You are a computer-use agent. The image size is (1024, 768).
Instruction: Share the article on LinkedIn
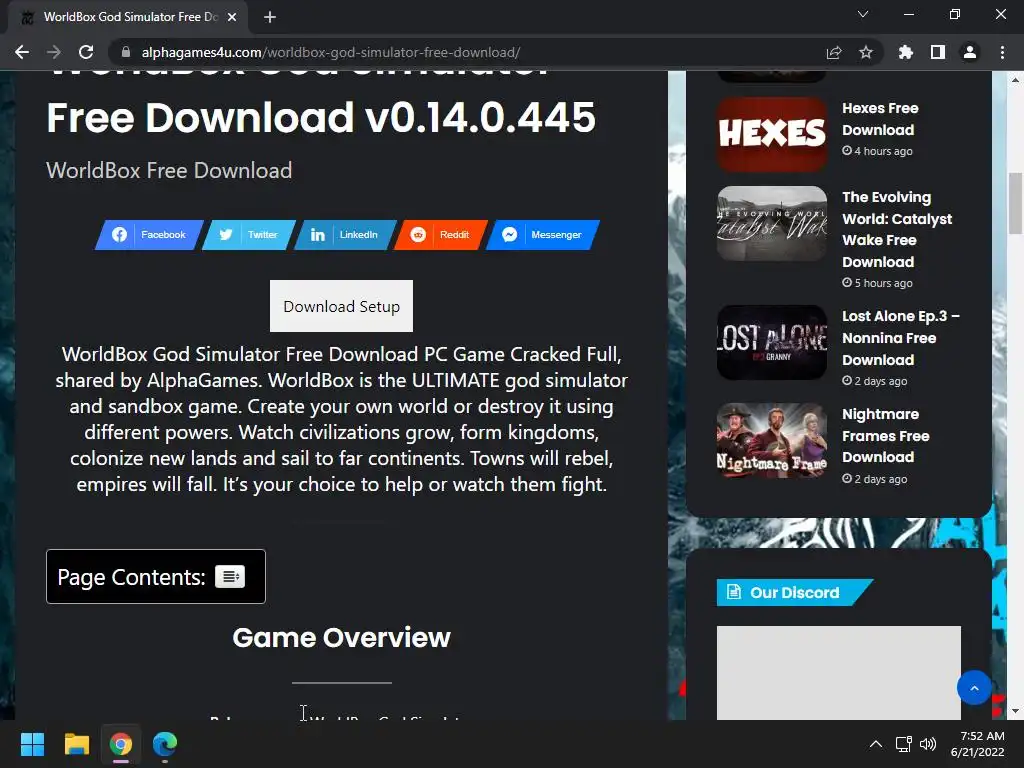coord(345,234)
